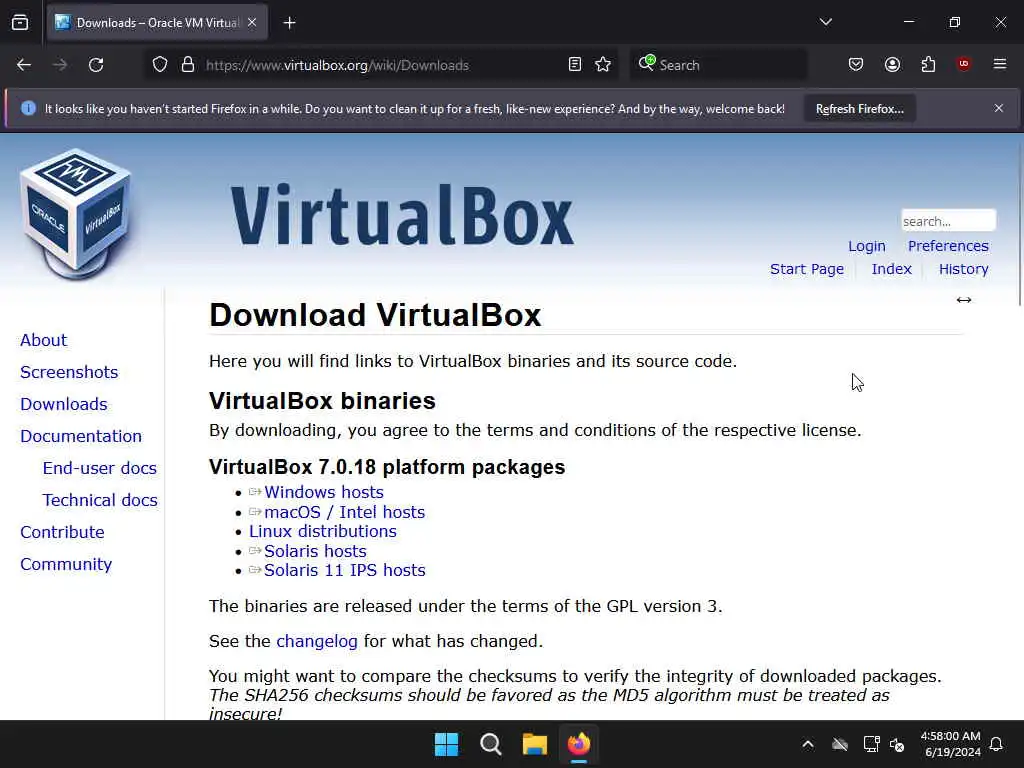
Task: Go back to previous page
Action: pos(24,65)
